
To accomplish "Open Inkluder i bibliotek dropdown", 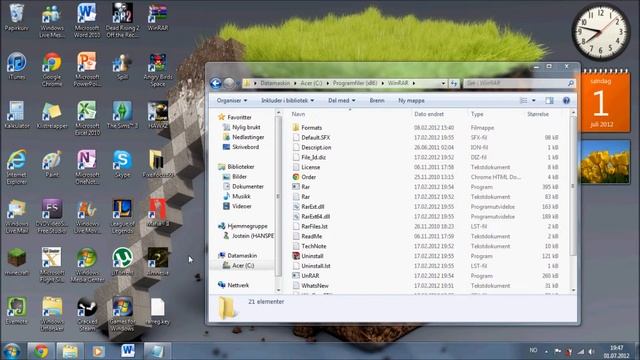I will point(287,100).
